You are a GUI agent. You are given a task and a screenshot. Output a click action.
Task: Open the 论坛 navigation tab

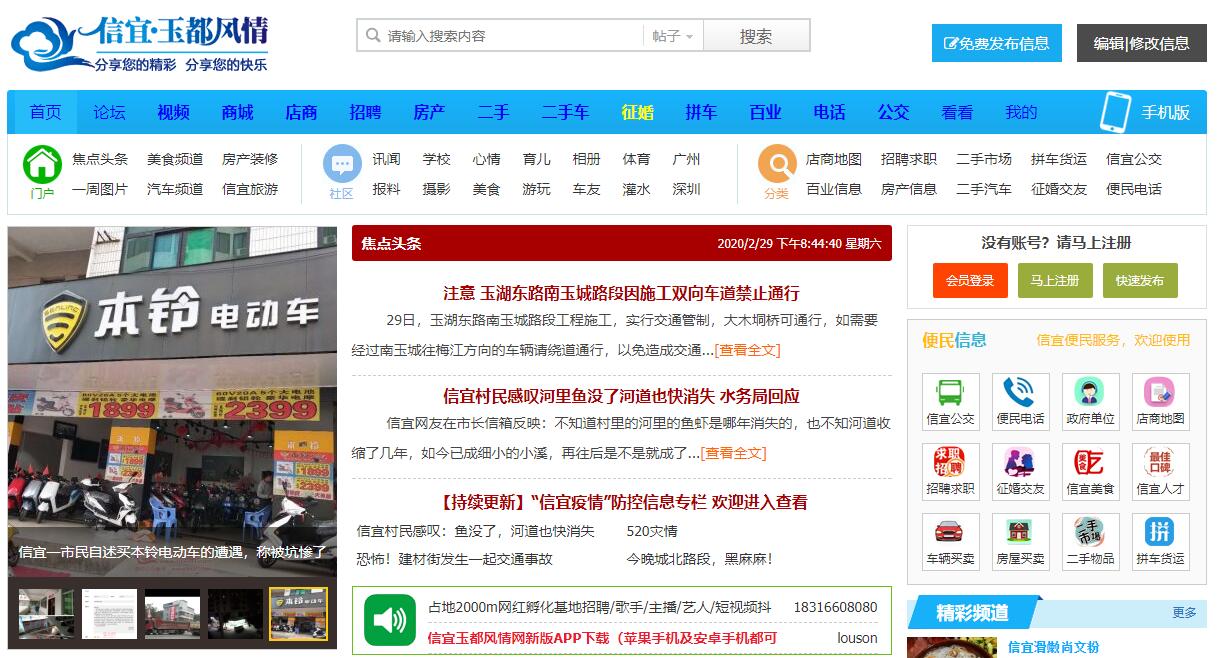(x=109, y=112)
